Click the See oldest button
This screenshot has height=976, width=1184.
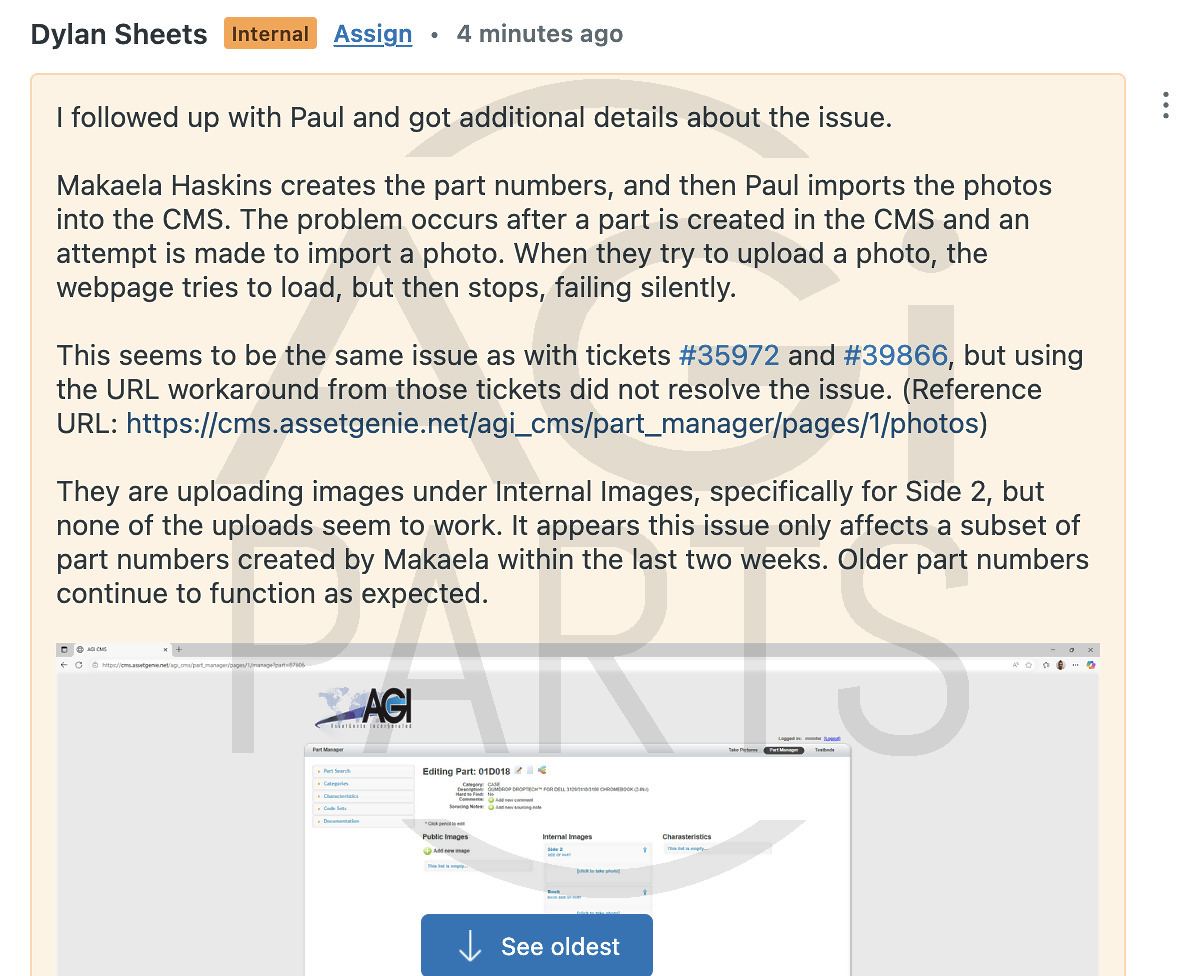537,945
